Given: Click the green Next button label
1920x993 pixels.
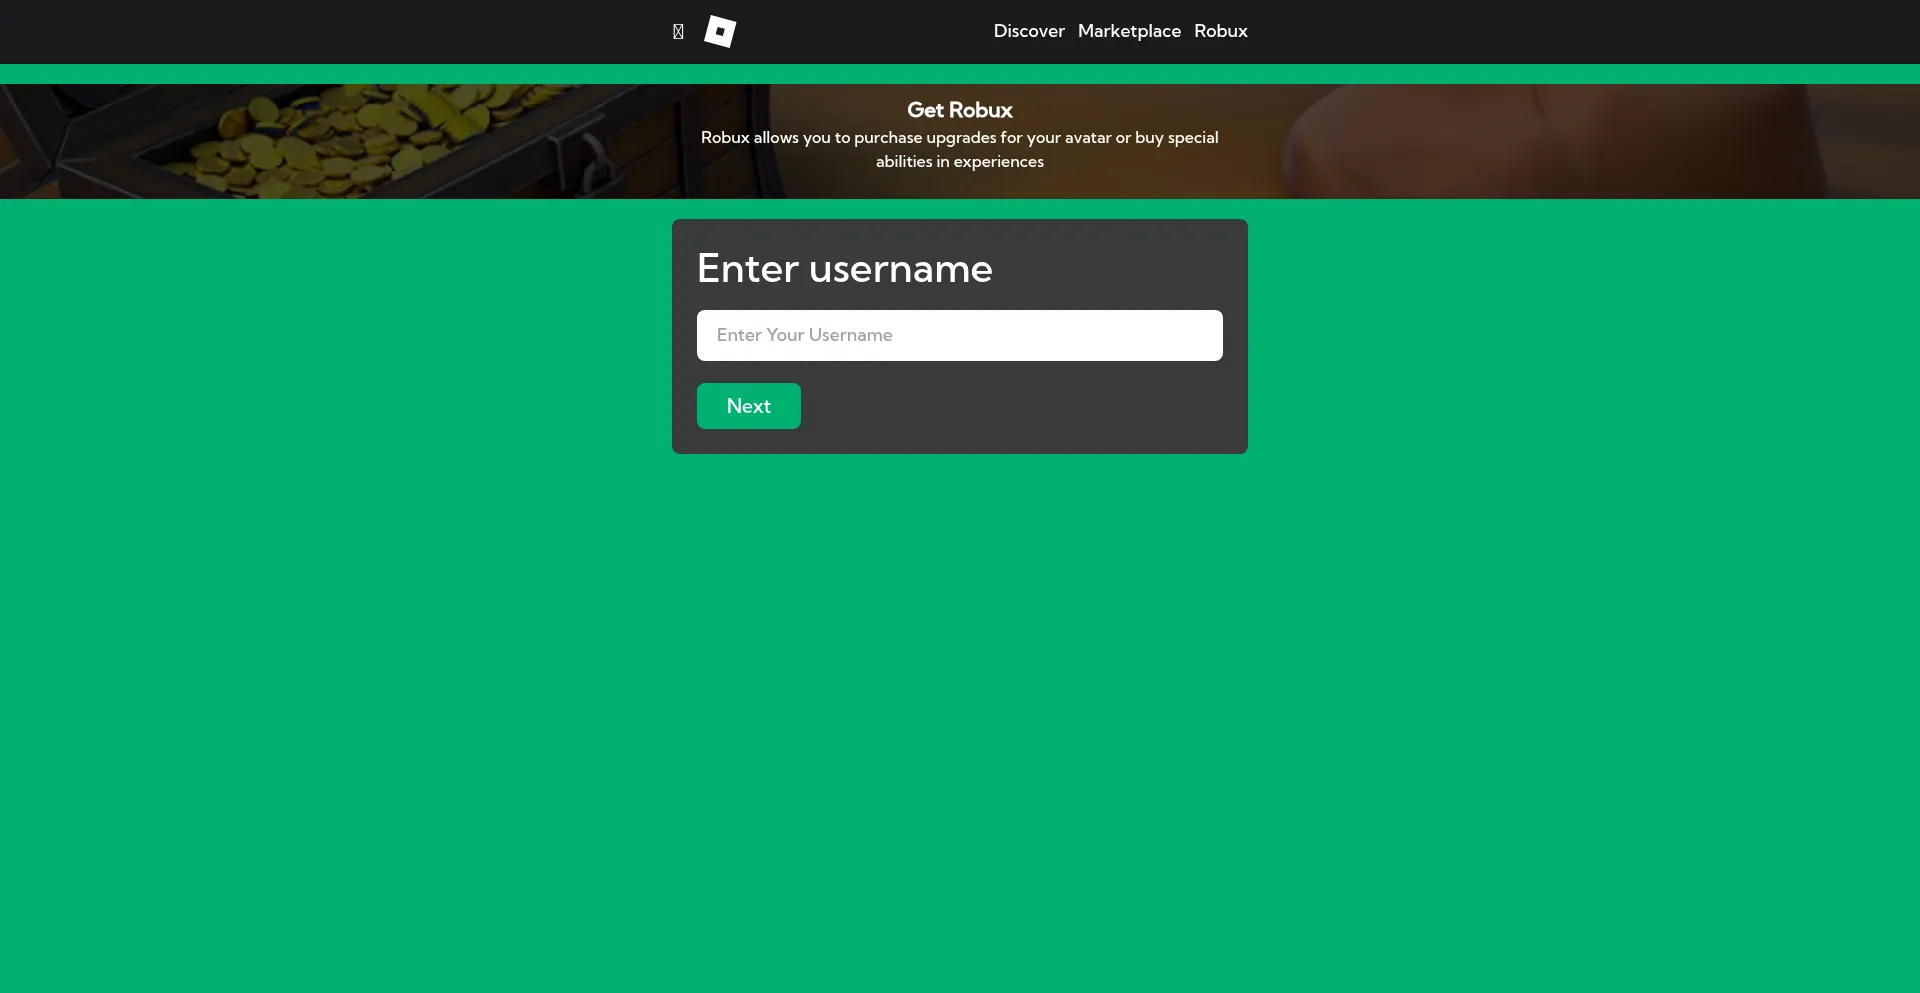Looking at the screenshot, I should (748, 406).
